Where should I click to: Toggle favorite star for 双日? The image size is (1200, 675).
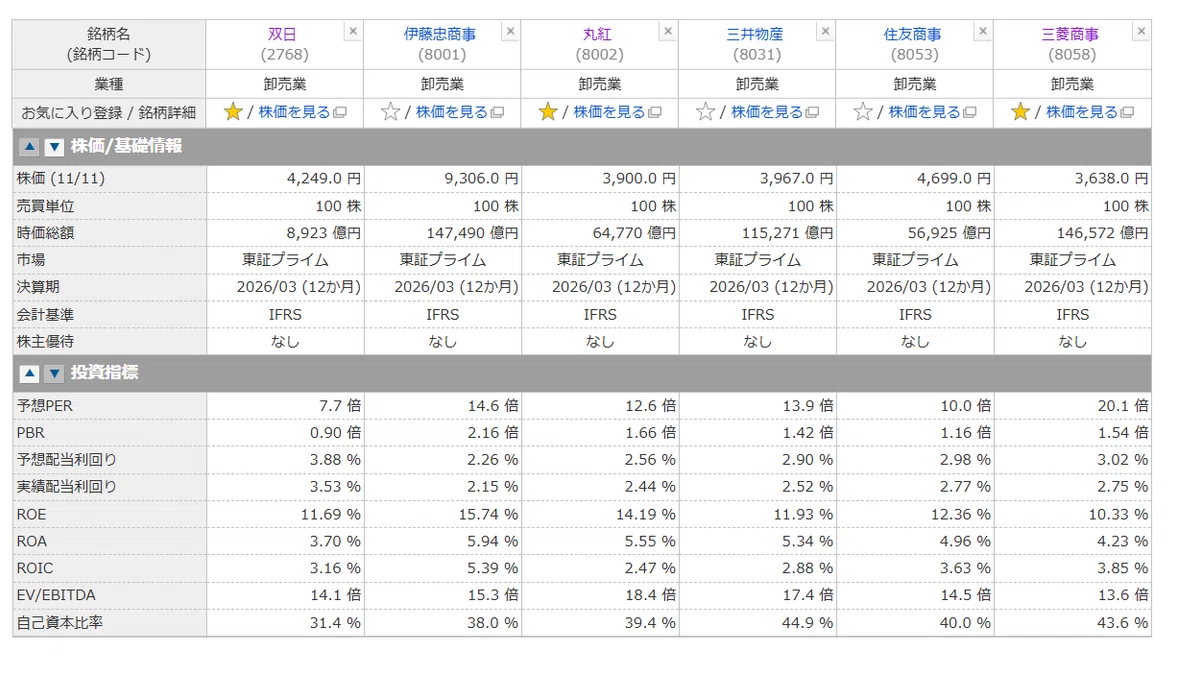tap(233, 112)
